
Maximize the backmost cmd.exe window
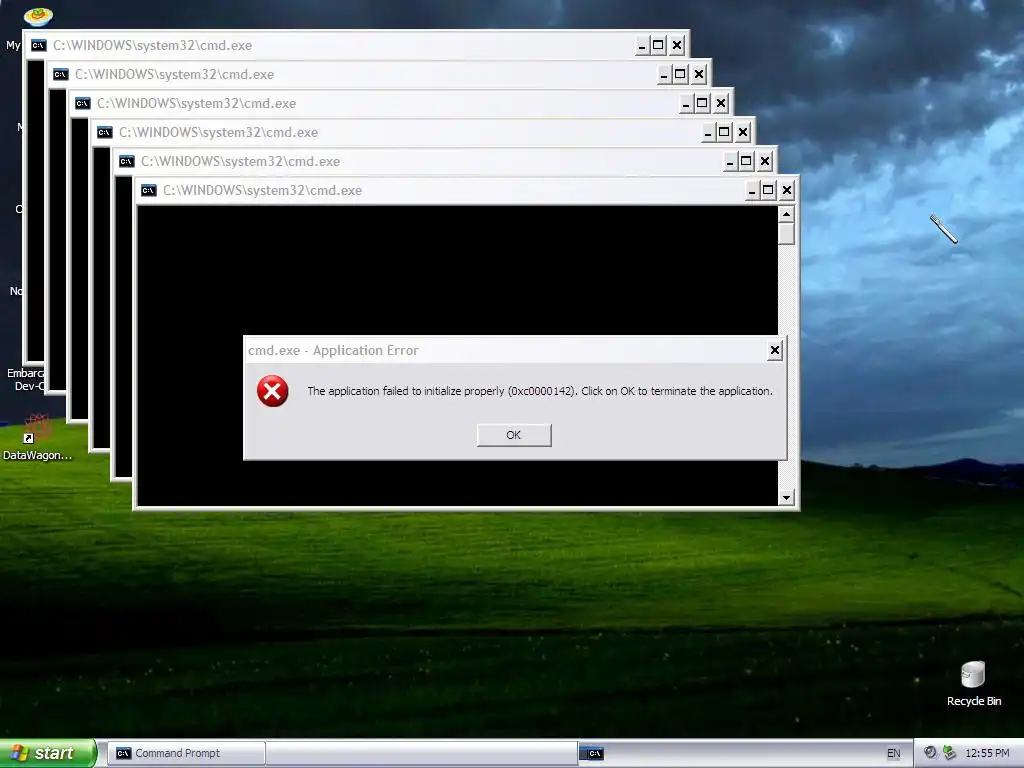(658, 46)
